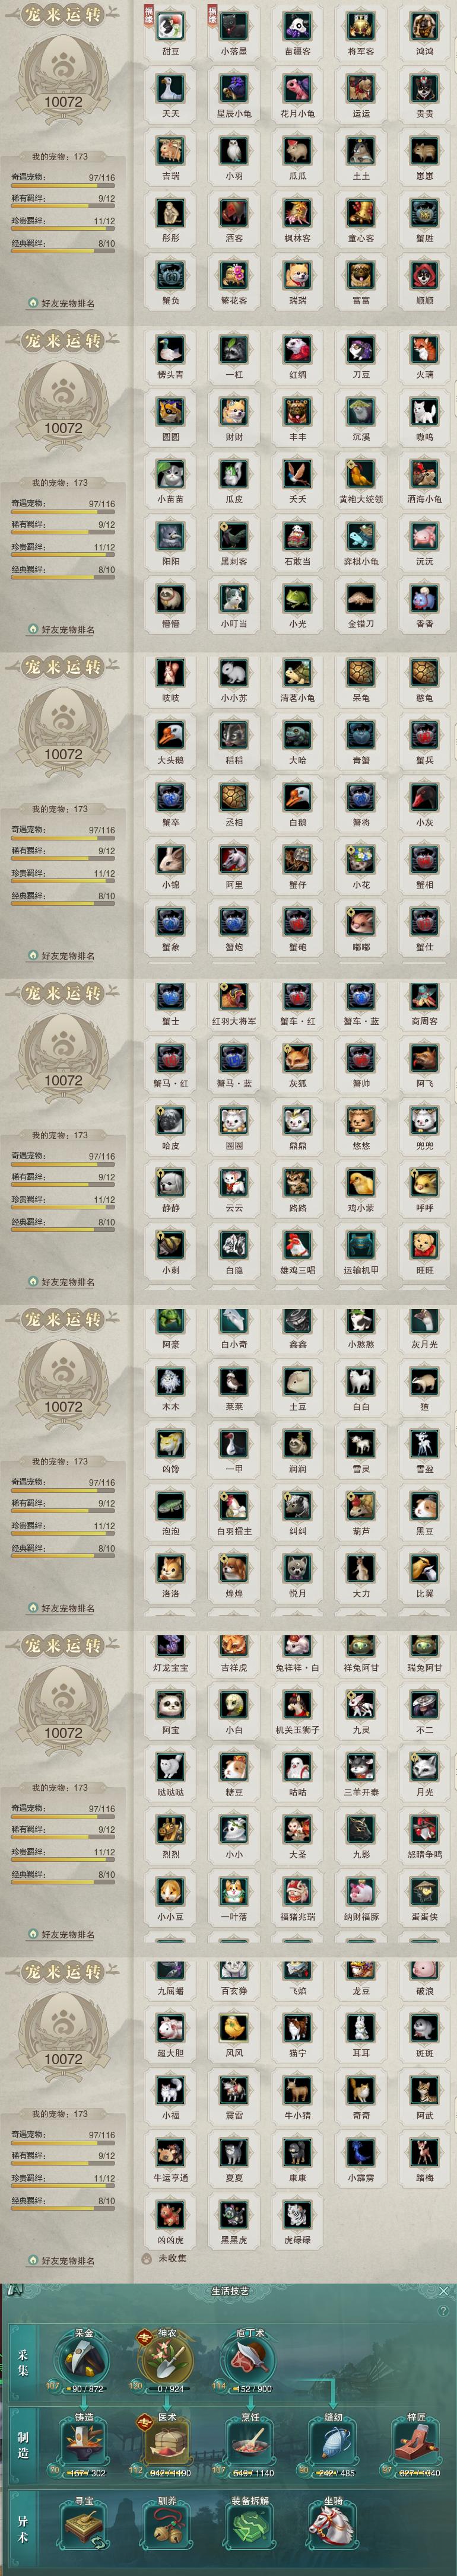Open help in the 生活技艺 panel
Screen dimensions: 457x2576
click(443, 2311)
